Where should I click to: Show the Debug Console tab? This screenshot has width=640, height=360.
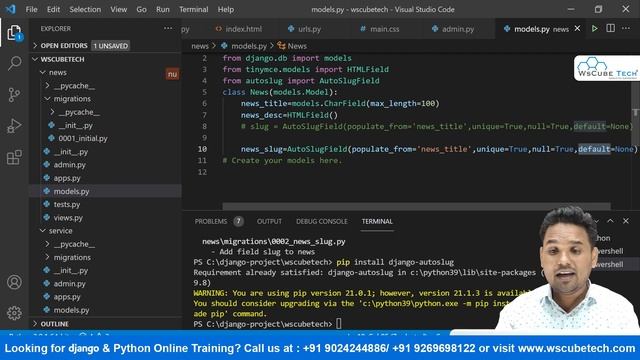(x=322, y=221)
